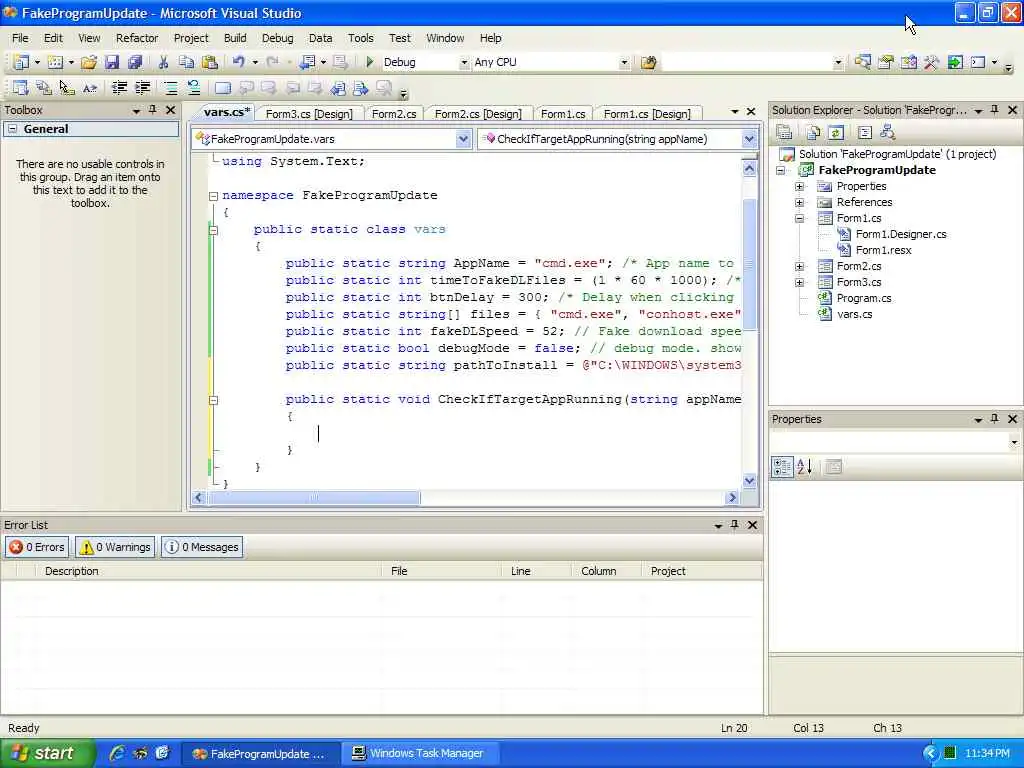1024x768 pixels.
Task: Uncomment the selected lines icon
Action: click(x=193, y=88)
